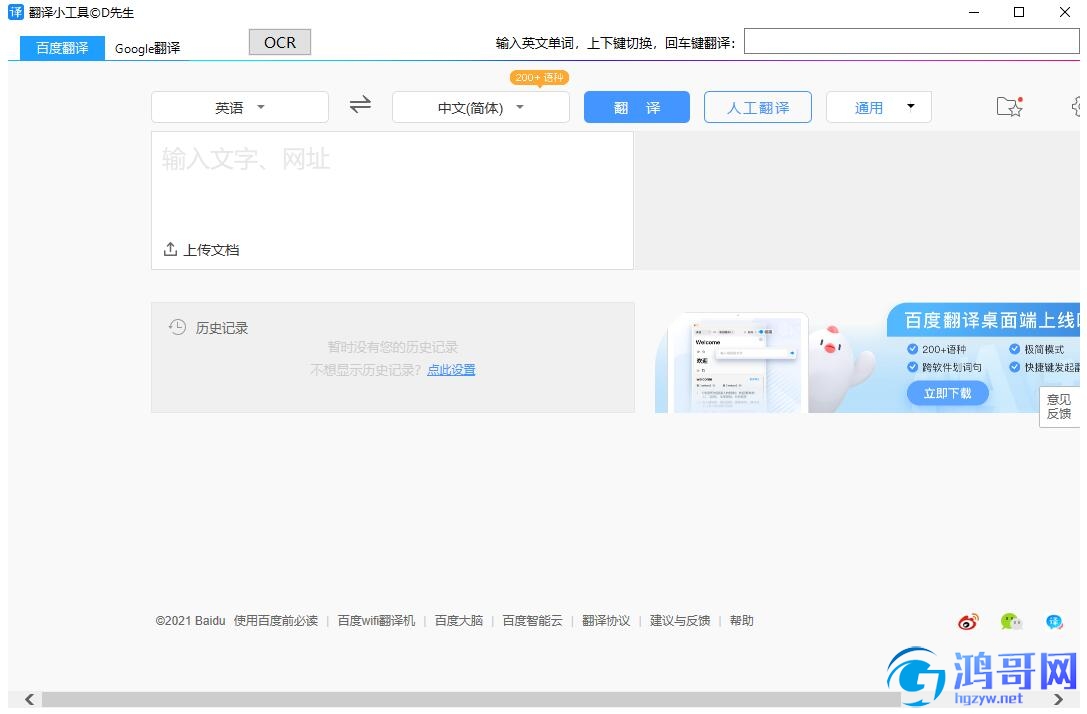
Task: Click the WeChat icon in the footer
Action: click(x=1011, y=622)
